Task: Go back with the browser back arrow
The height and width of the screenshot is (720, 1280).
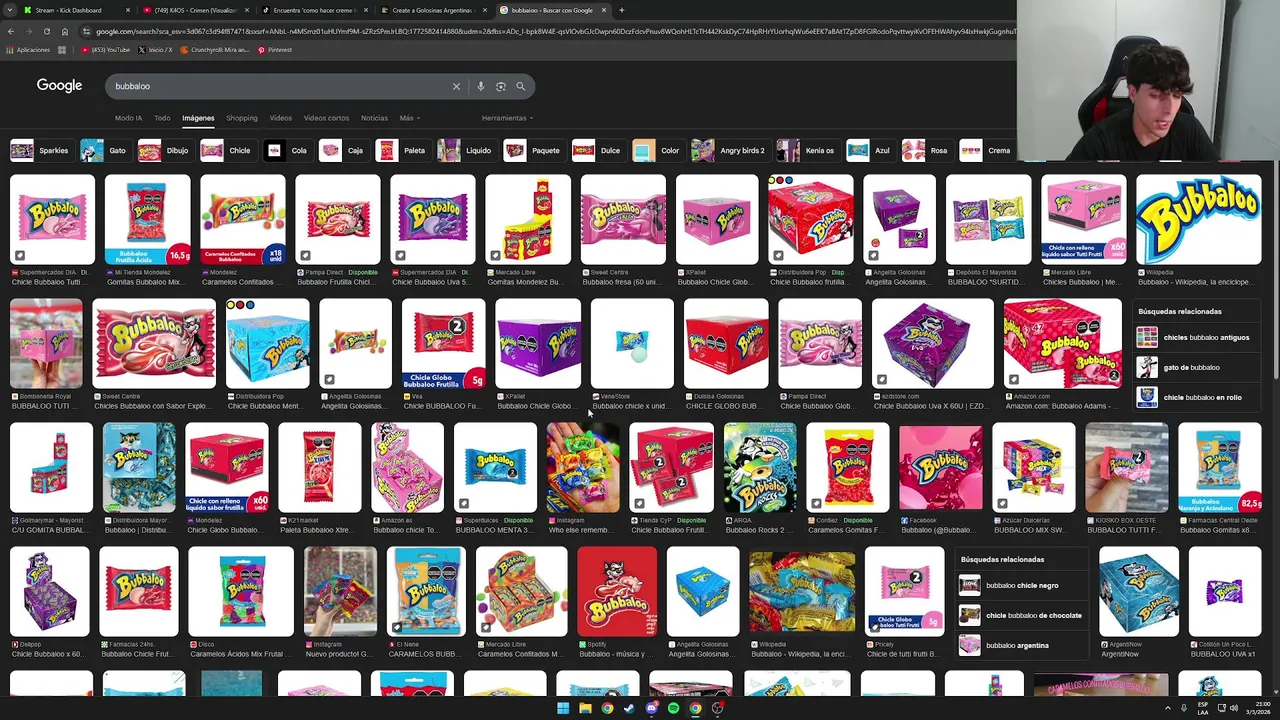Action: (x=10, y=31)
